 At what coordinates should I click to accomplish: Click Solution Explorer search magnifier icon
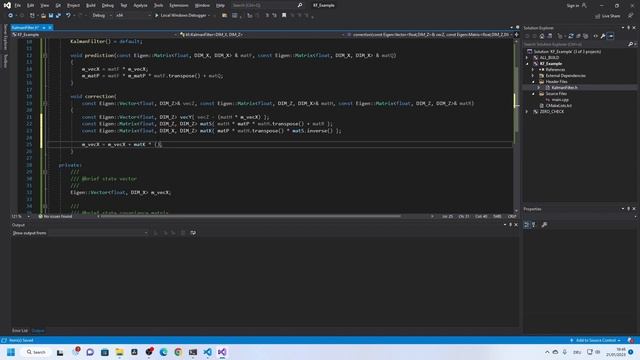pyautogui.click(x=631, y=44)
